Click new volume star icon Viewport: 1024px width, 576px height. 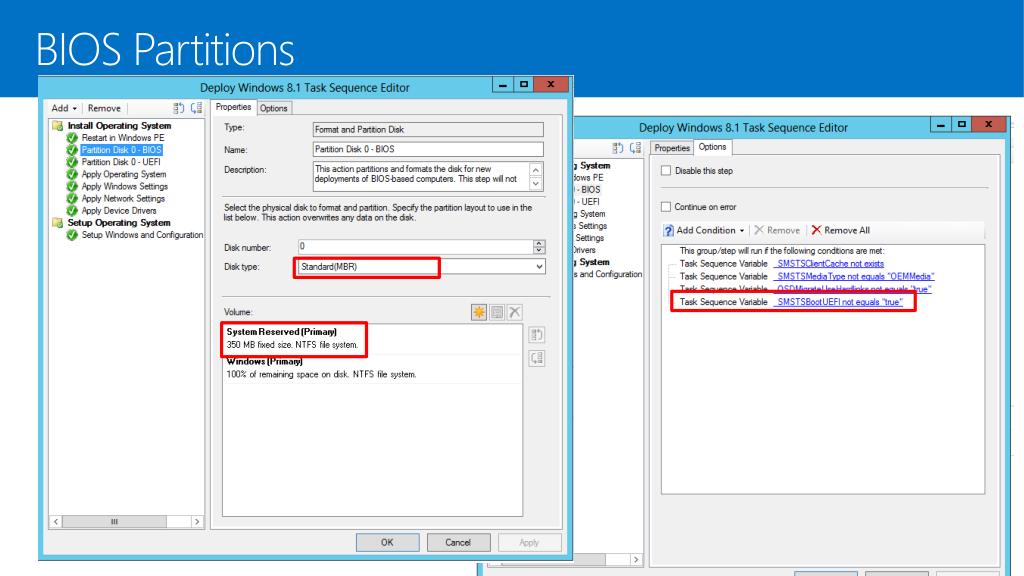coord(479,312)
